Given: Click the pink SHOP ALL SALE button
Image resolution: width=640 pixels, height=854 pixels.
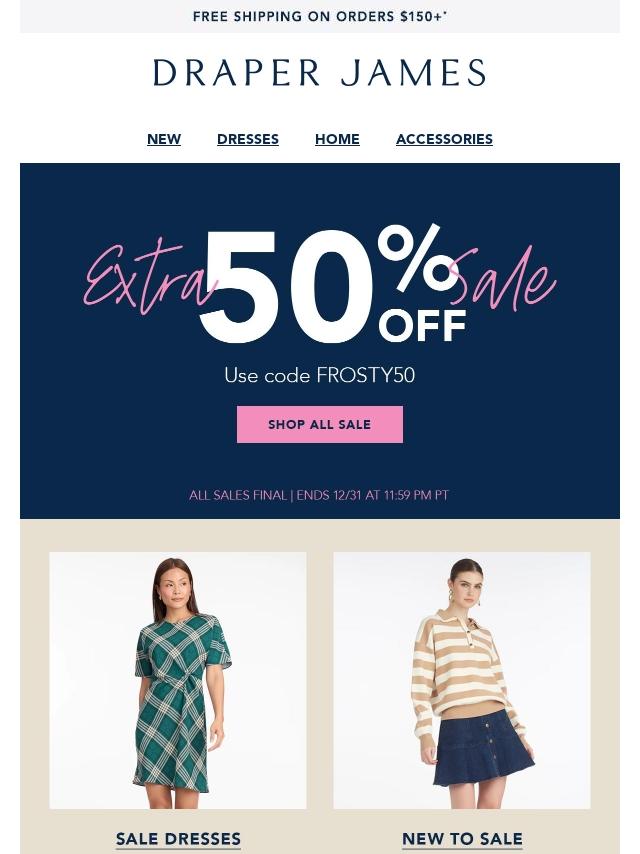Looking at the screenshot, I should click(320, 424).
